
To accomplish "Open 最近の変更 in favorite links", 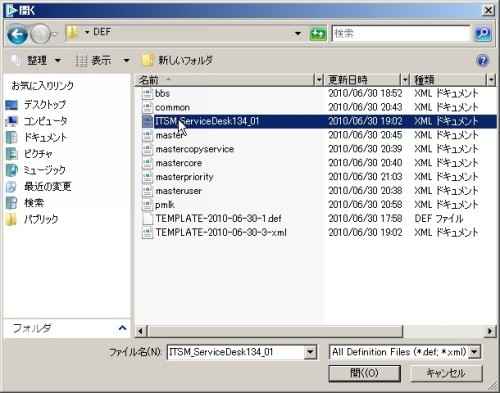I will (x=47, y=186).
